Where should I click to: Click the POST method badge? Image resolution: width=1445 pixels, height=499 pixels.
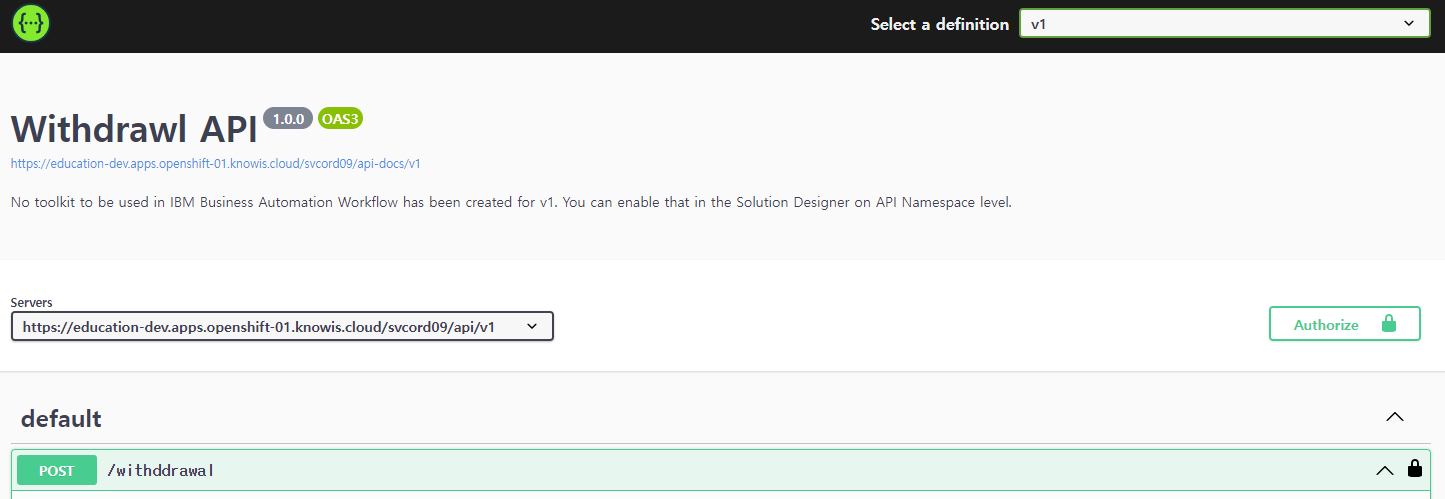pos(57,470)
